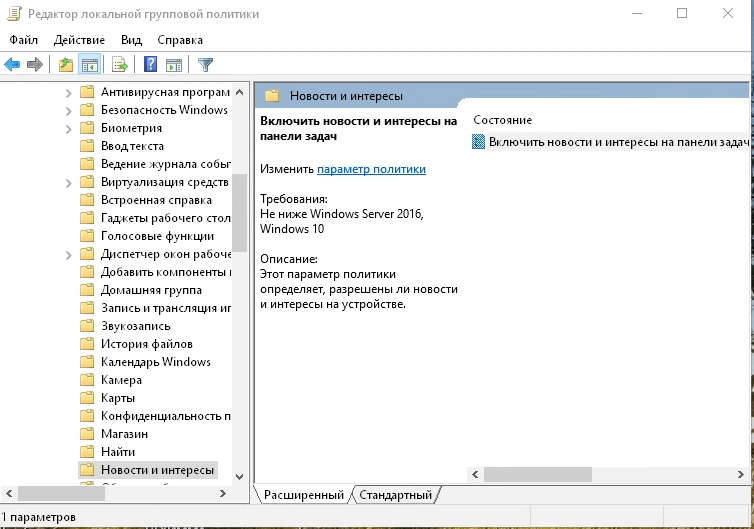Click details pane horizontal scroll left arrow
The width and height of the screenshot is (754, 529).
pyautogui.click(x=475, y=474)
